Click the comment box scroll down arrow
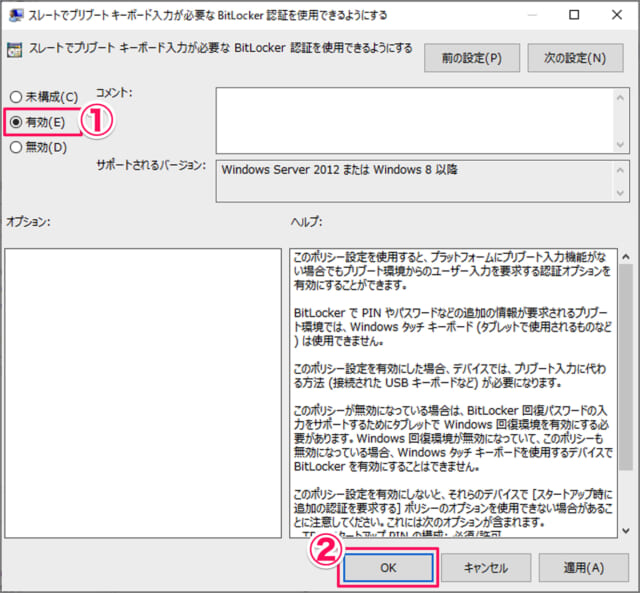Image resolution: width=640 pixels, height=593 pixels. pos(620,144)
